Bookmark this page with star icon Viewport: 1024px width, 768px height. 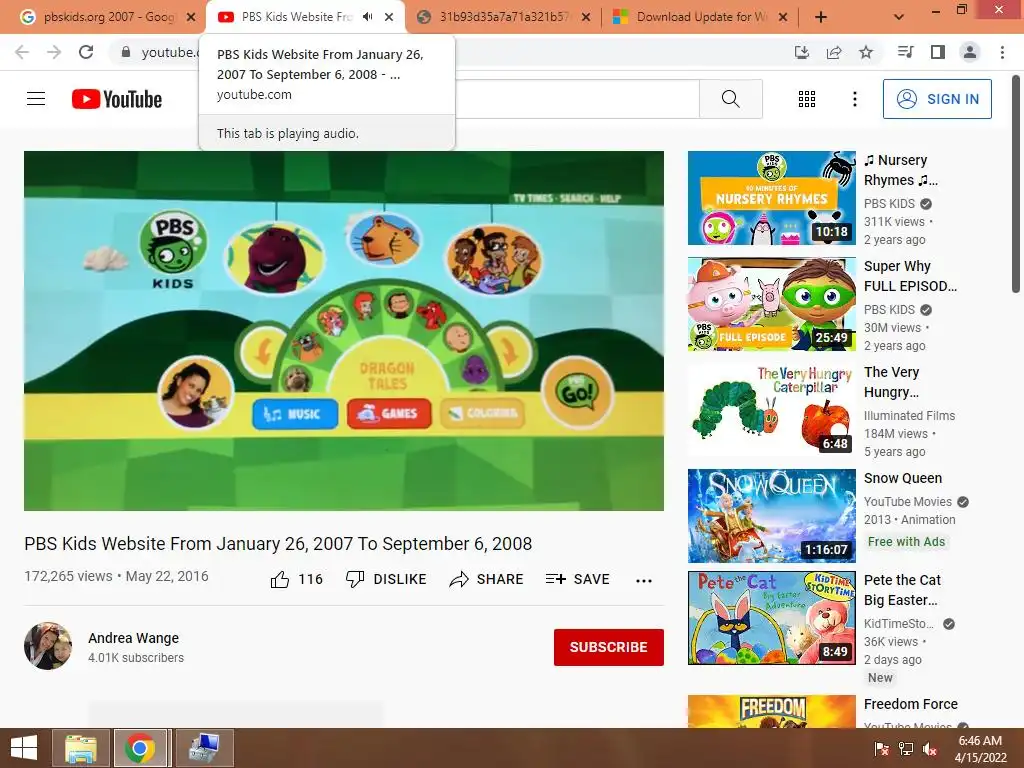tap(866, 52)
